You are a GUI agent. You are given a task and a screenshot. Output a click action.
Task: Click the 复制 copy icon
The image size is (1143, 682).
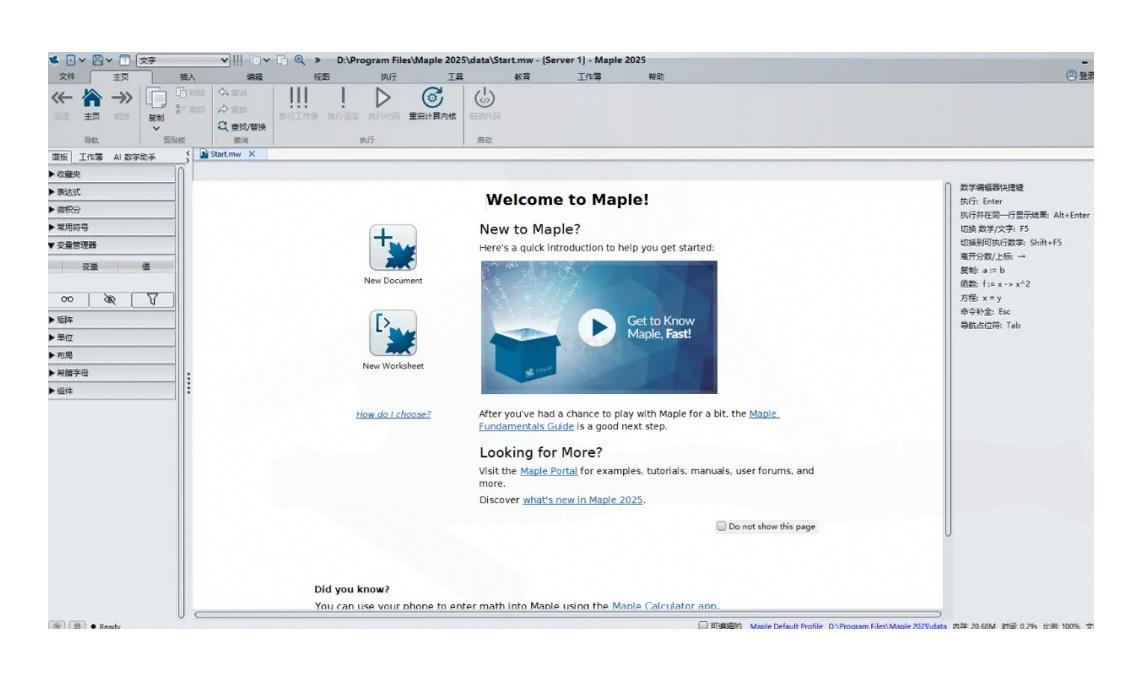[156, 99]
